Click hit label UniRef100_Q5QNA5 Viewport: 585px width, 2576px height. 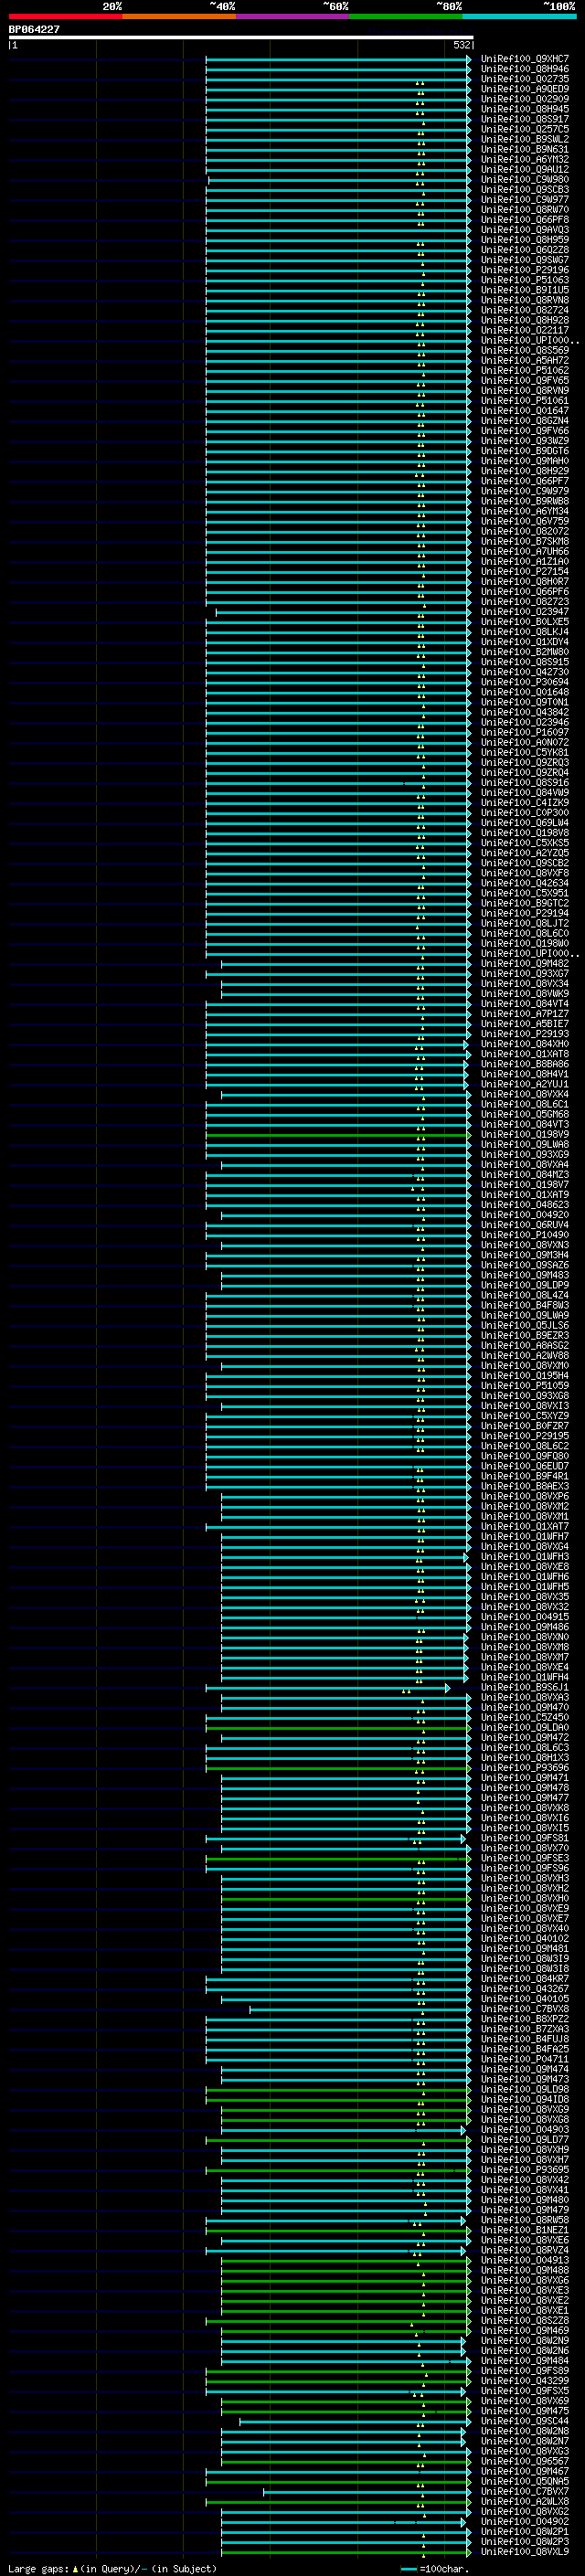click(525, 2481)
